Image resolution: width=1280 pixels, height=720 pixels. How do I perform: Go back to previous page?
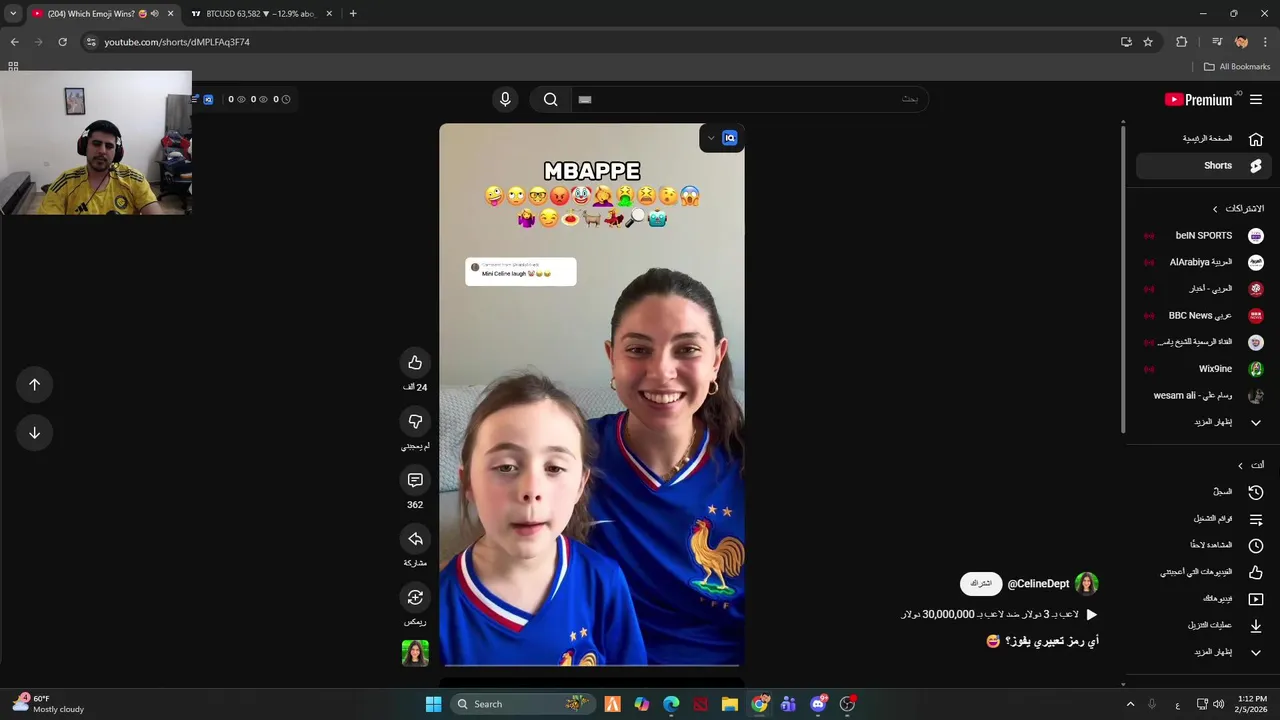click(x=14, y=42)
